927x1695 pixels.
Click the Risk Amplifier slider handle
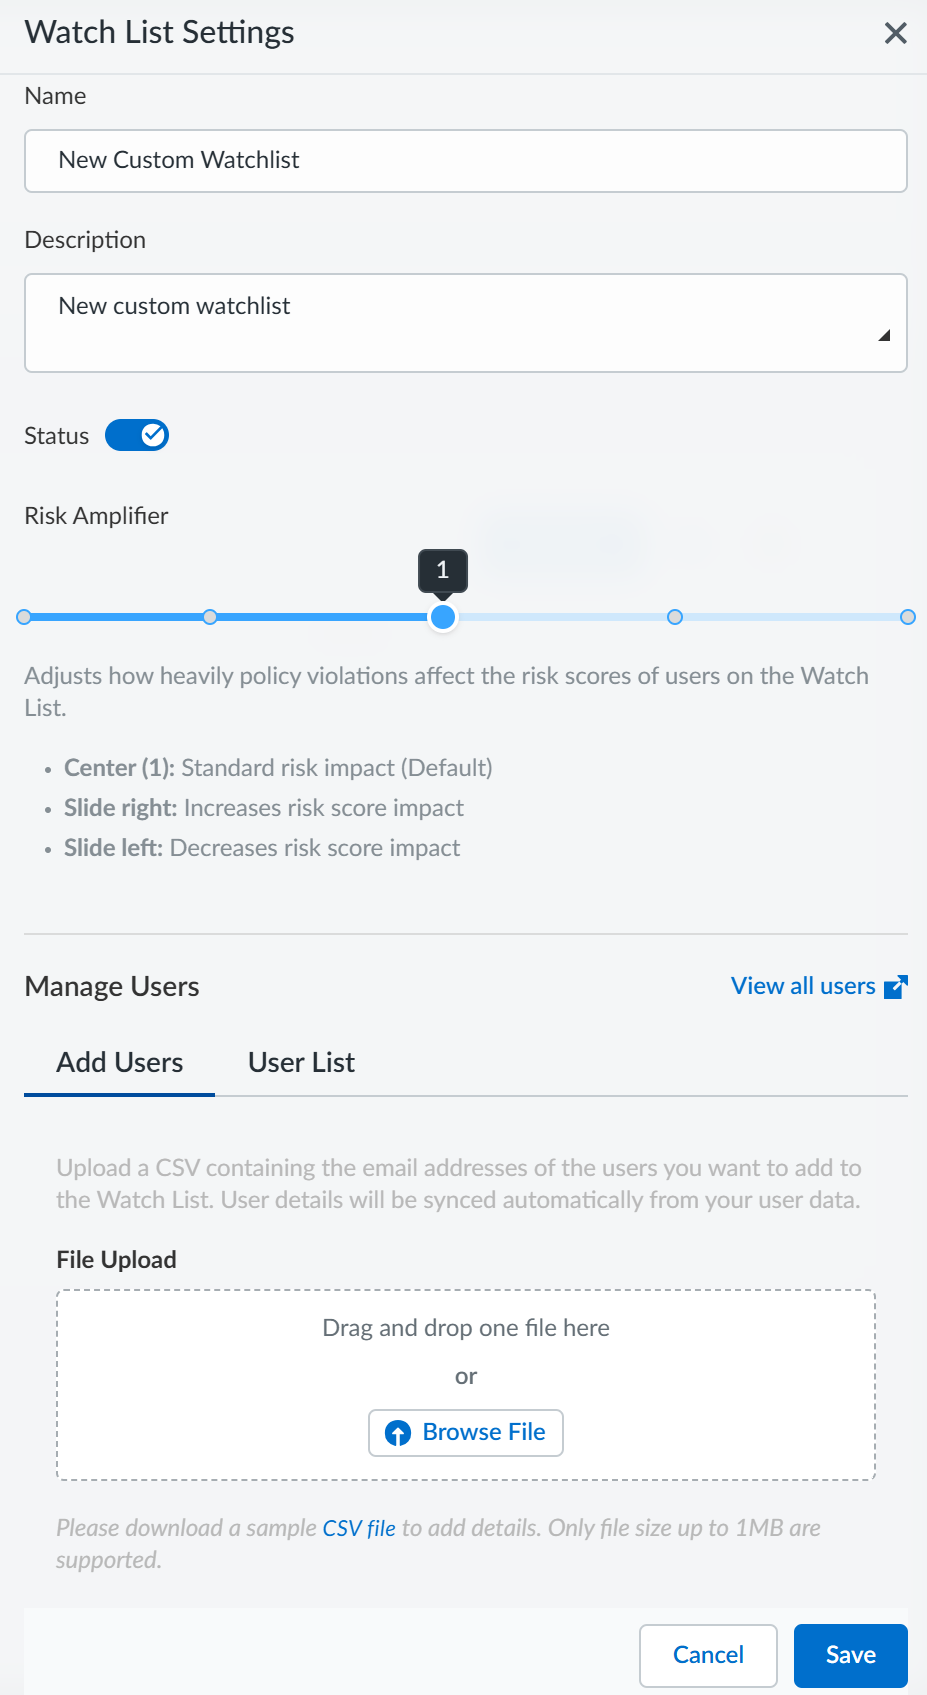tap(443, 617)
